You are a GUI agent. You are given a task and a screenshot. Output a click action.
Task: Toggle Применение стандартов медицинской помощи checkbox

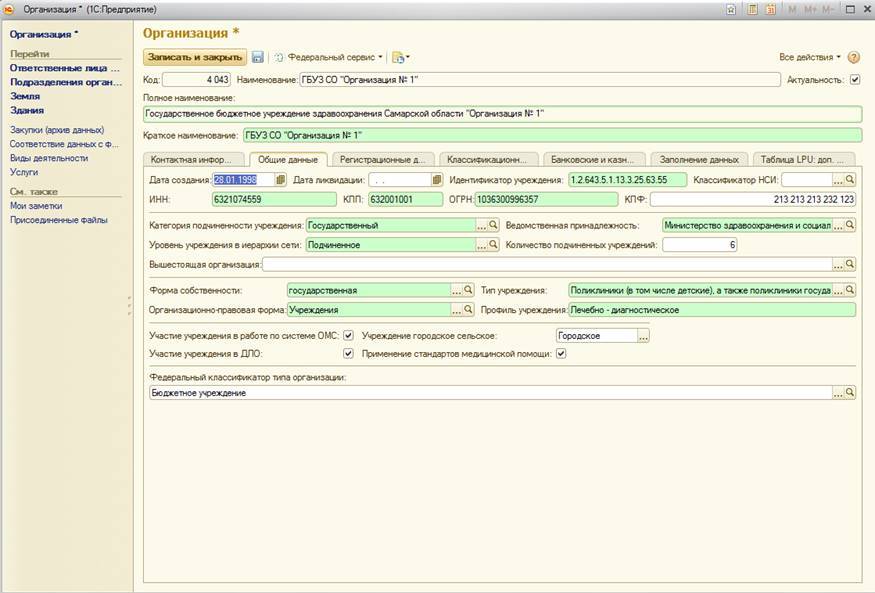click(561, 353)
